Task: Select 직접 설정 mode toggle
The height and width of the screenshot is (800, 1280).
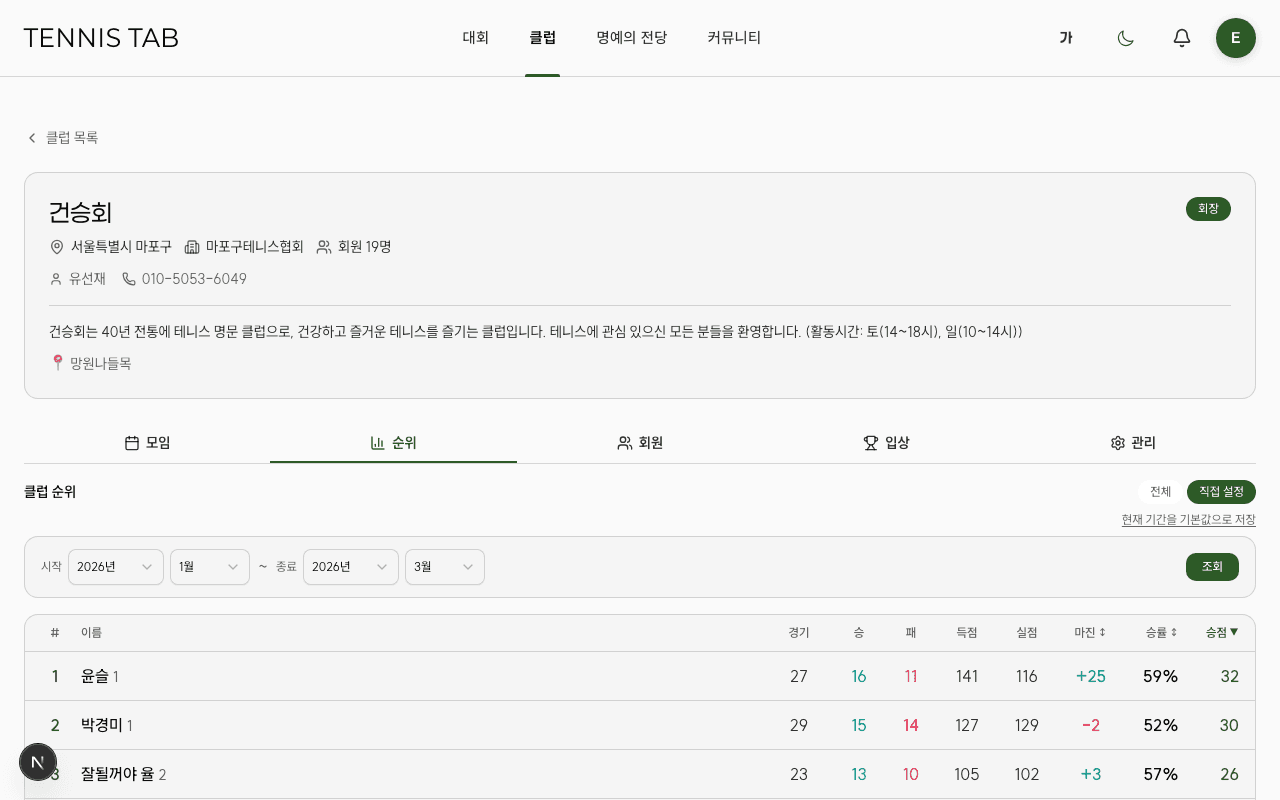Action: click(1221, 491)
